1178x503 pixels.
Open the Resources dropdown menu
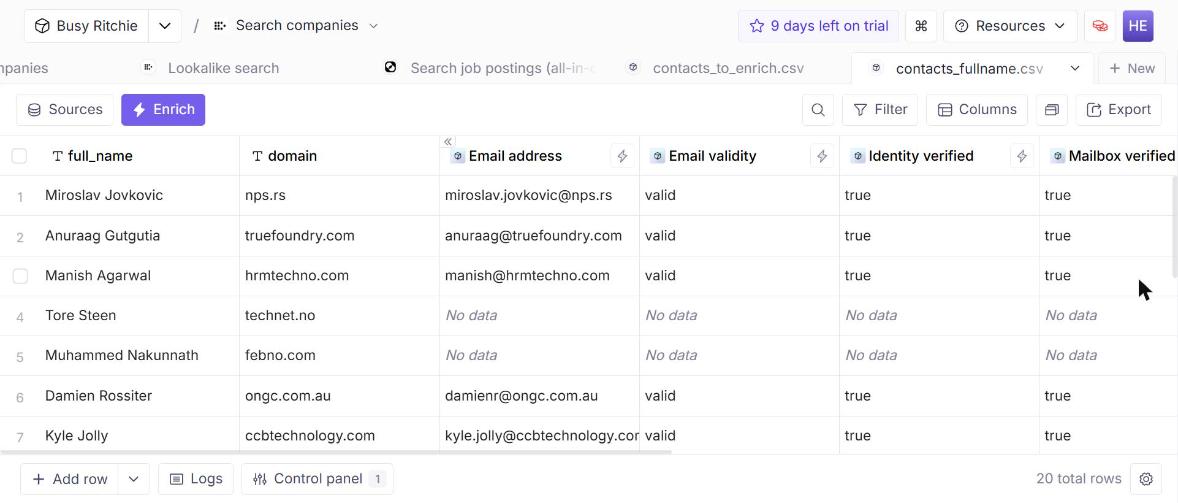coord(1010,26)
